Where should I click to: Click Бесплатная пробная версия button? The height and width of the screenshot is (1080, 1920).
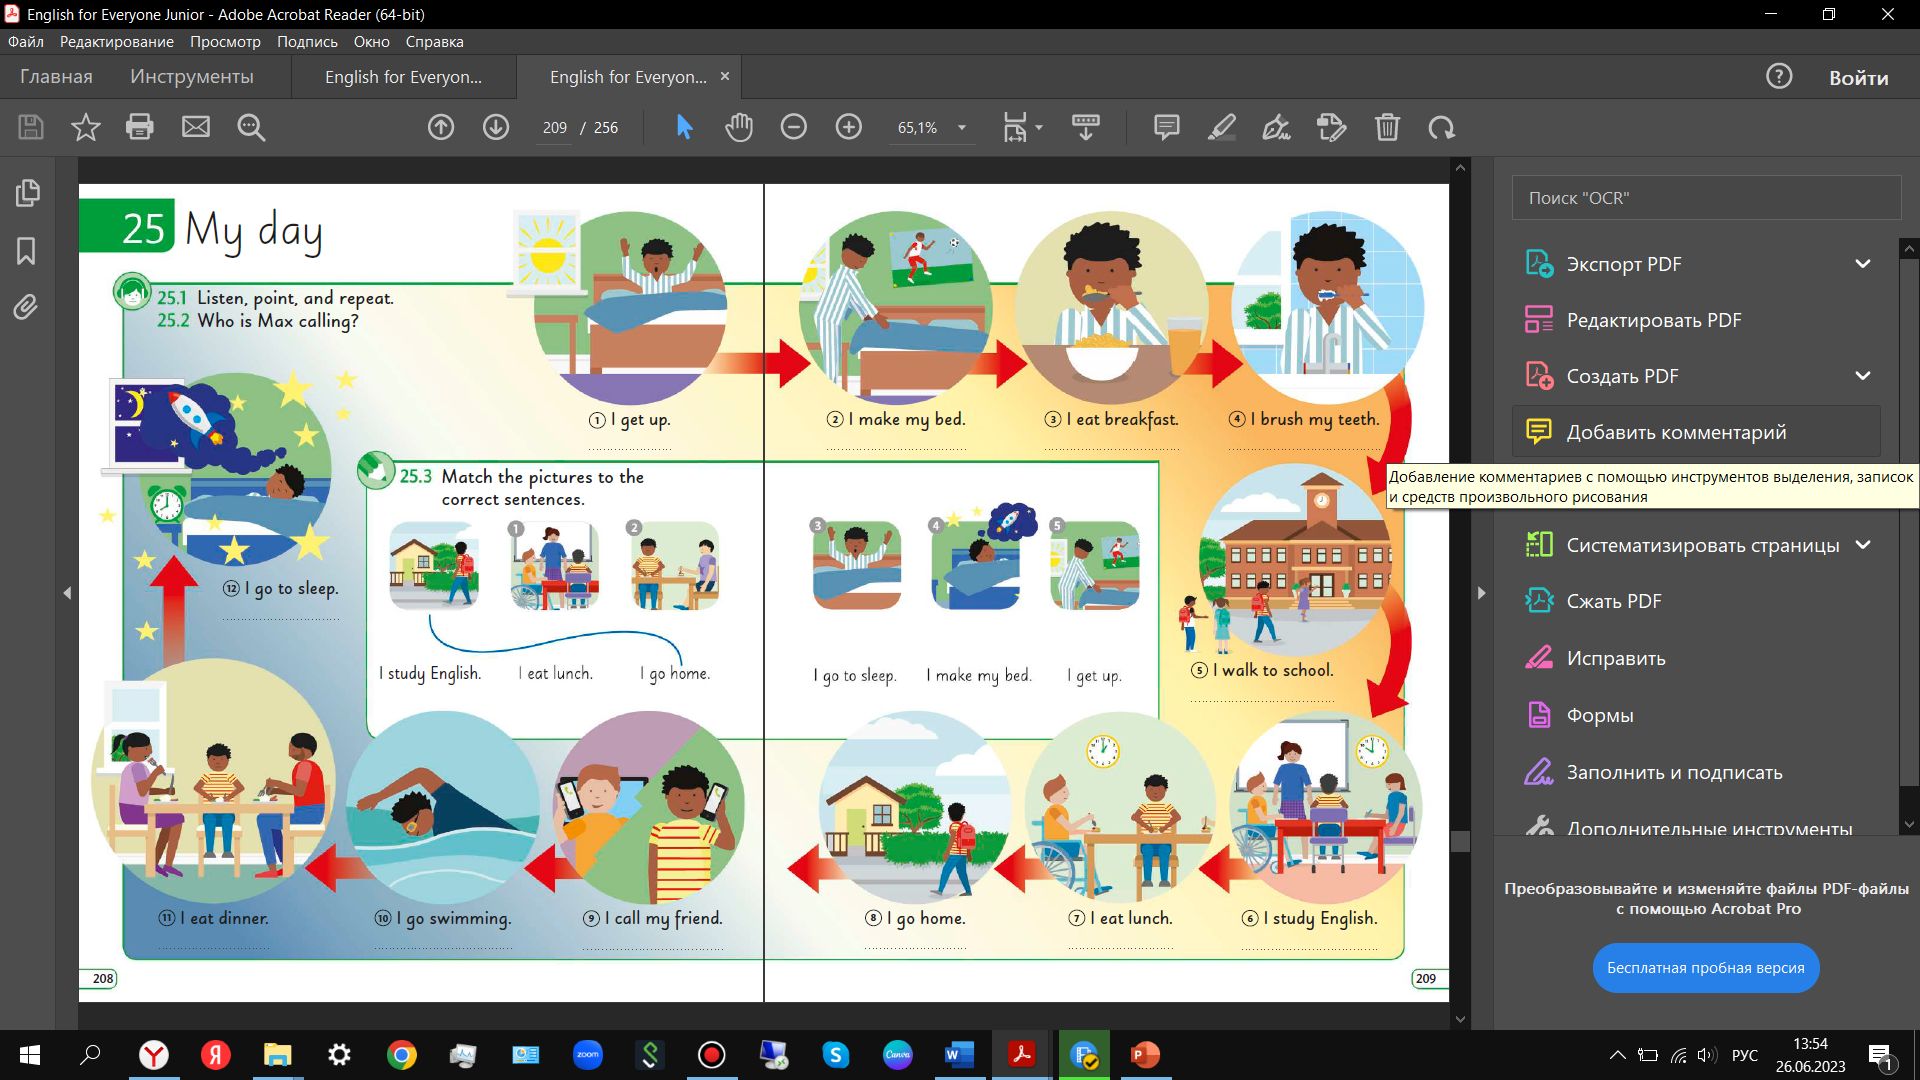tap(1705, 967)
